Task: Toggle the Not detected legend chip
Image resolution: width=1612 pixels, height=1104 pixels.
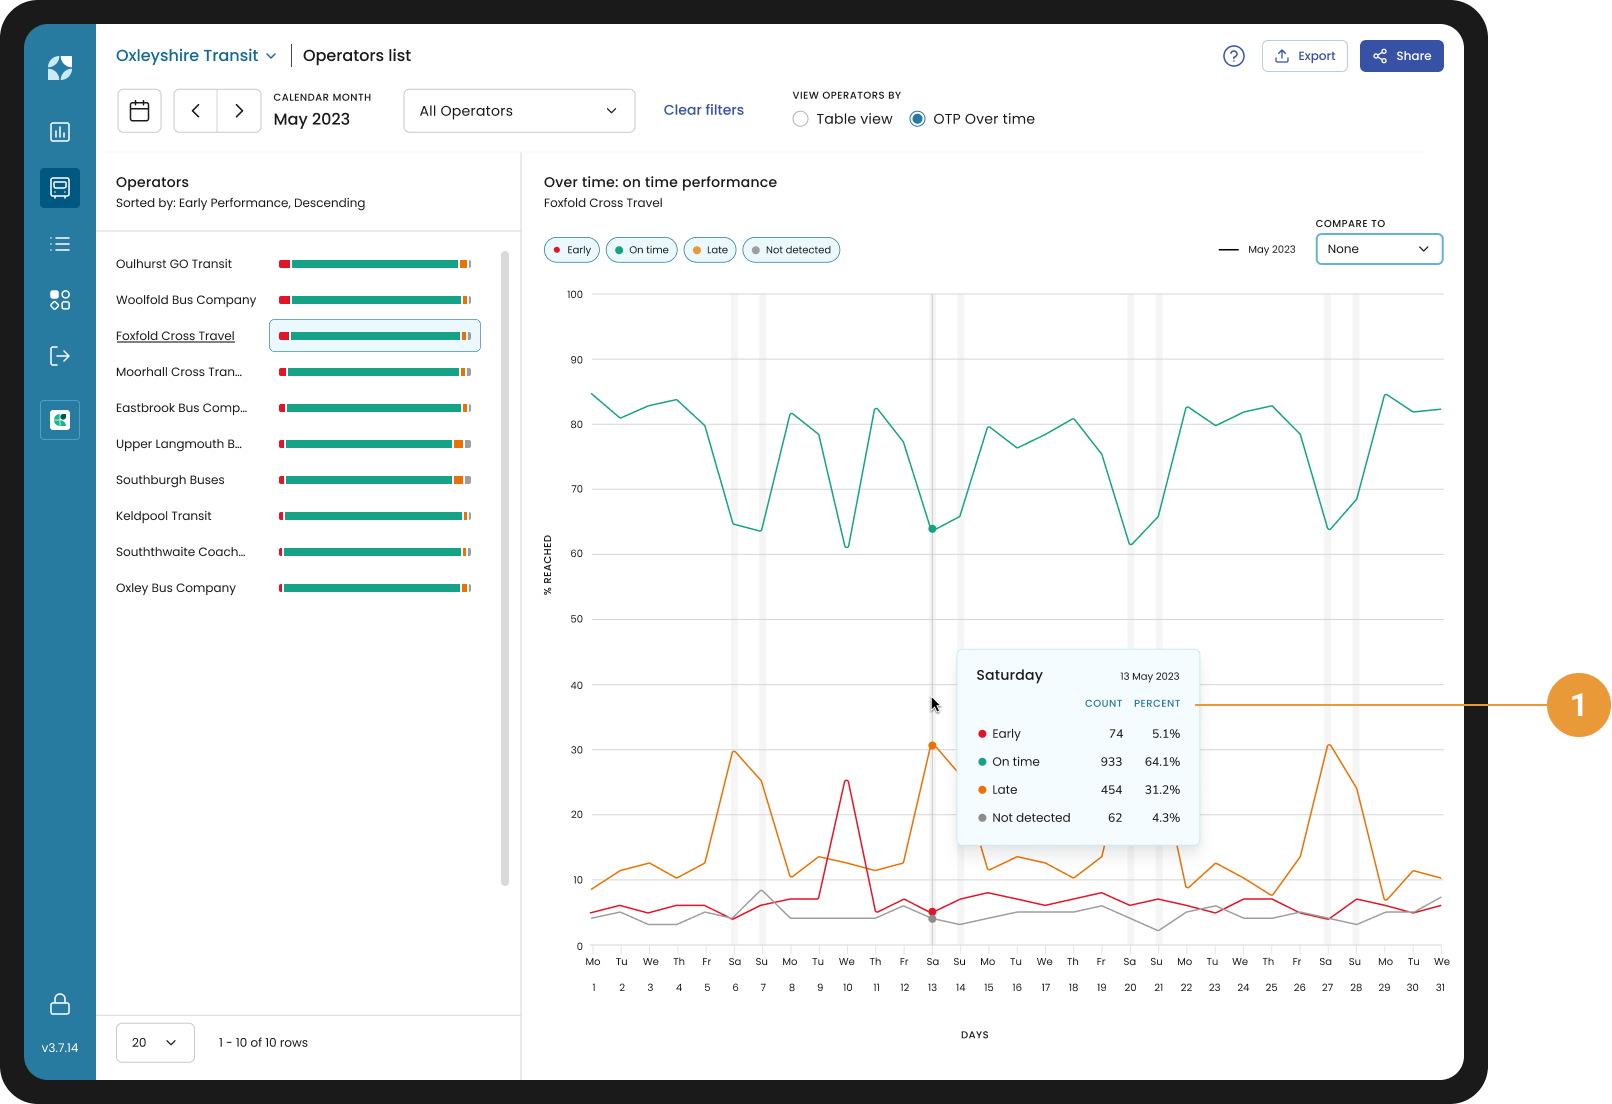Action: 791,250
